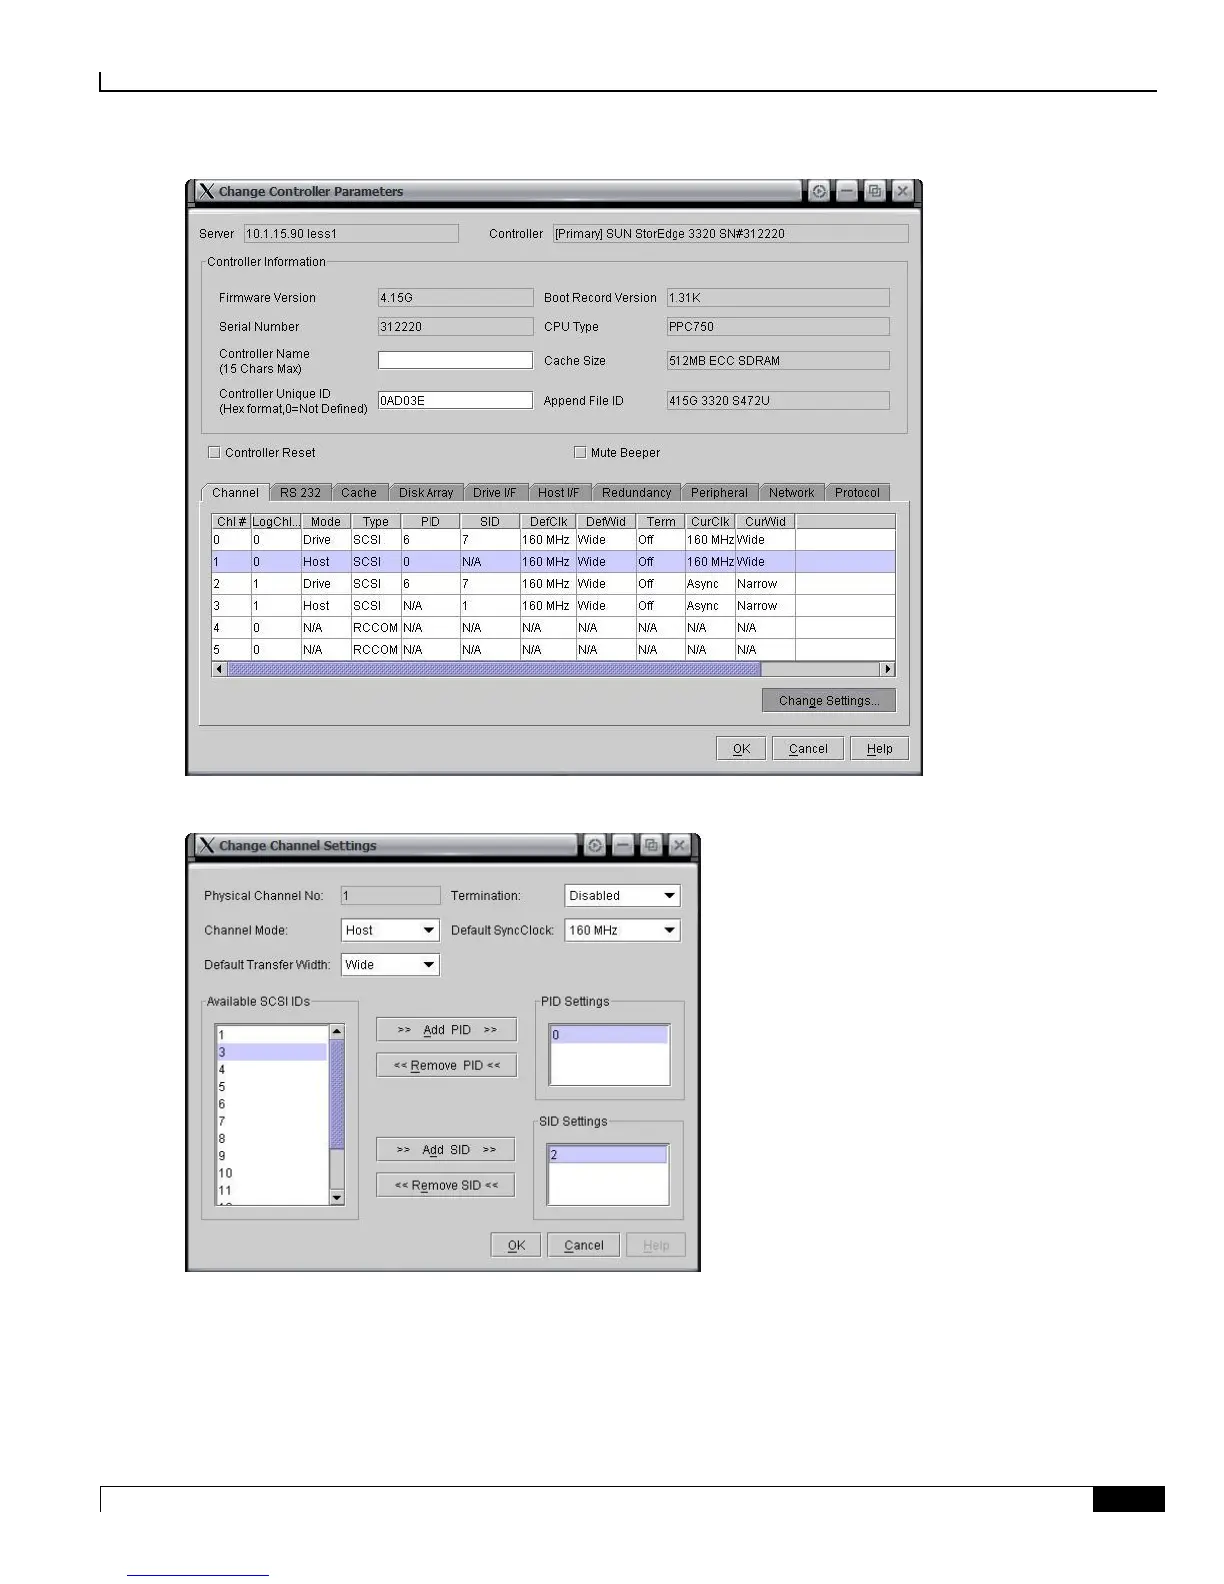Click the DefClk column header
The image size is (1224, 1584).
click(548, 521)
